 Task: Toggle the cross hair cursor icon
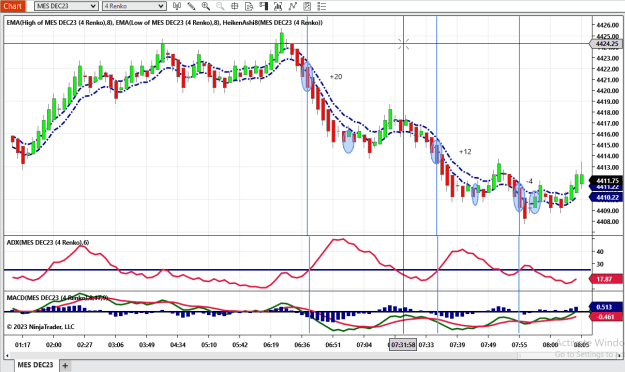click(x=235, y=6)
